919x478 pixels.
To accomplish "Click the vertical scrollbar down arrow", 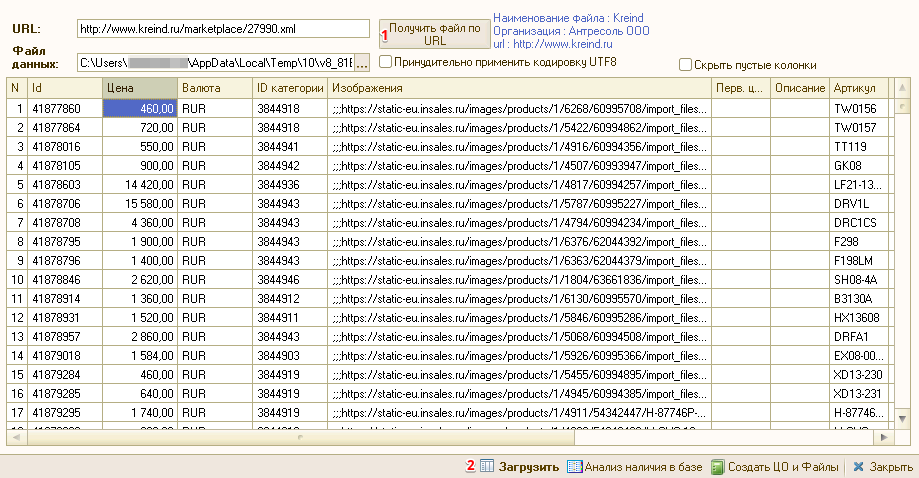I will tap(901, 418).
